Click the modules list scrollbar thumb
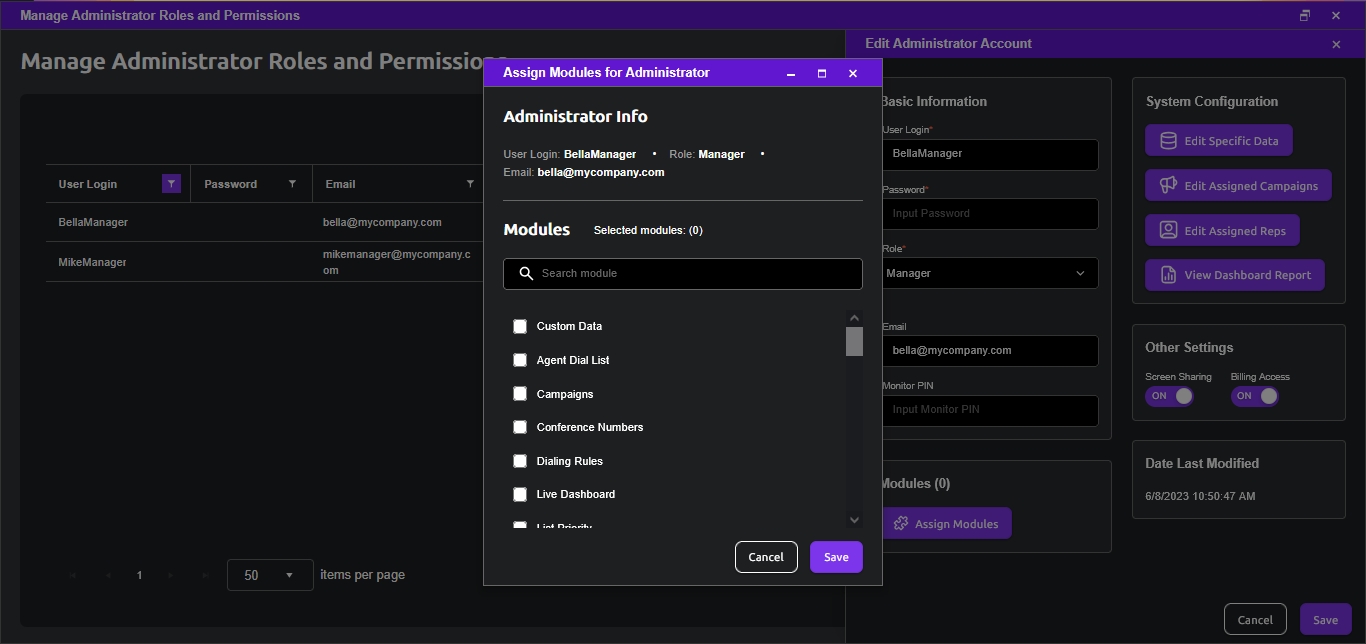The height and width of the screenshot is (644, 1366). 854,341
